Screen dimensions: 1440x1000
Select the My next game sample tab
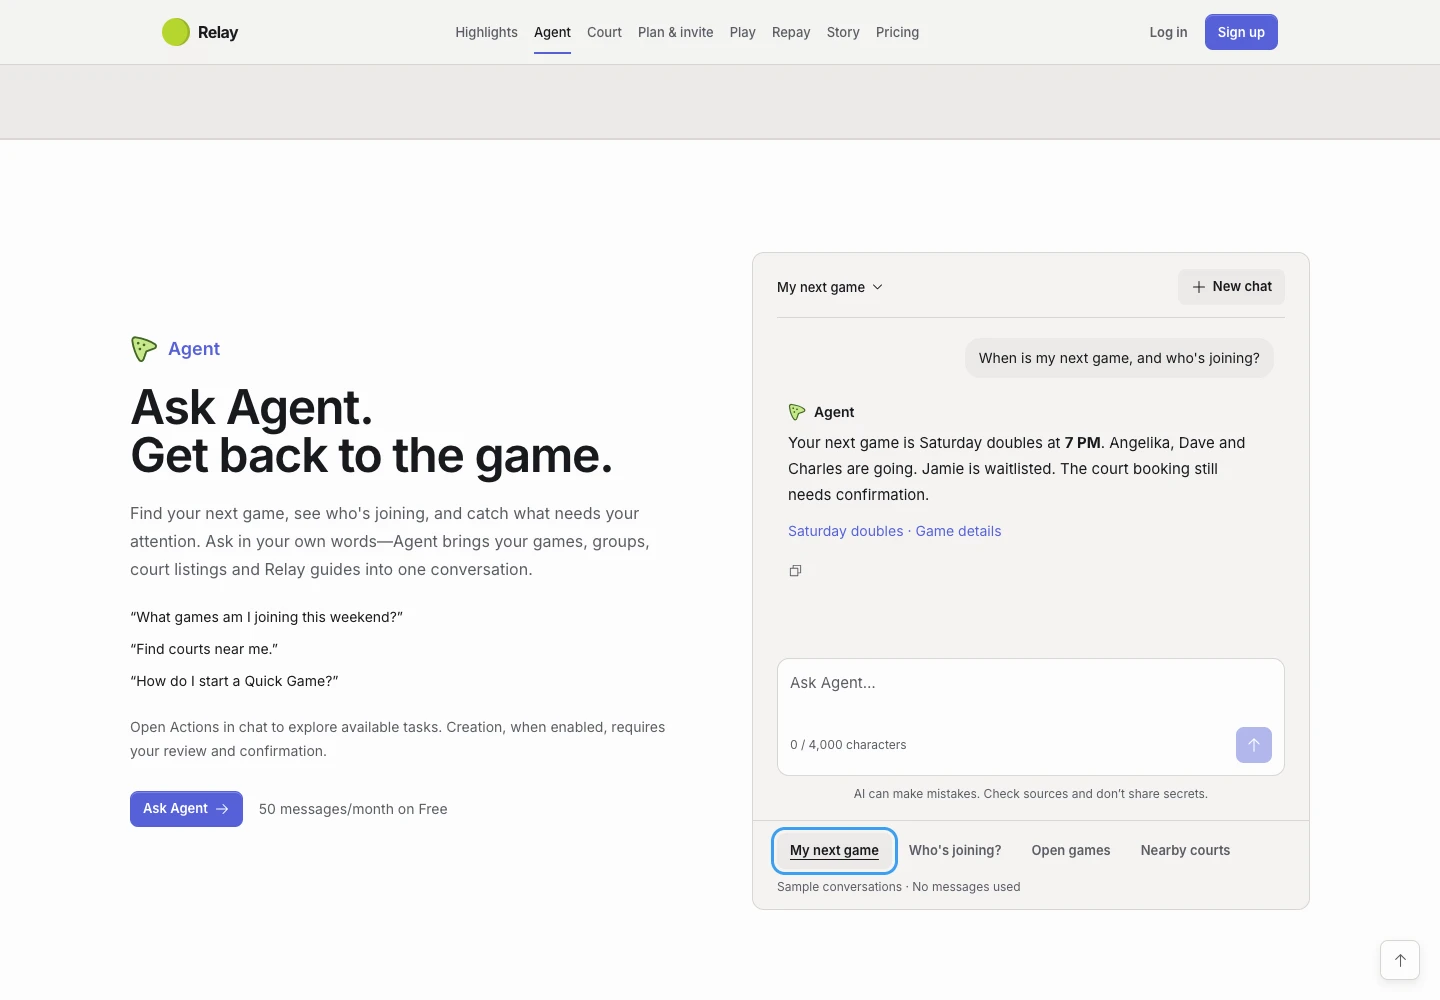coord(834,850)
